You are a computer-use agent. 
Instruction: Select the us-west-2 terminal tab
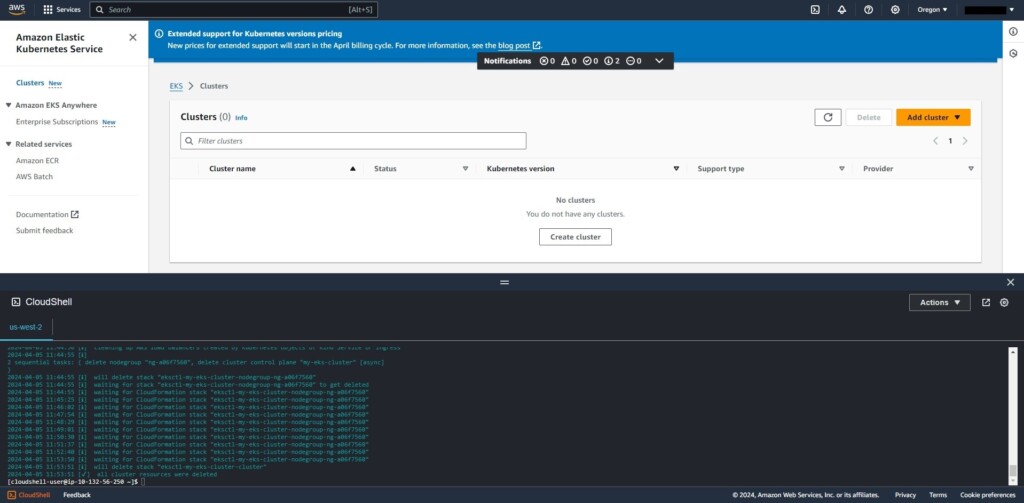coord(26,327)
